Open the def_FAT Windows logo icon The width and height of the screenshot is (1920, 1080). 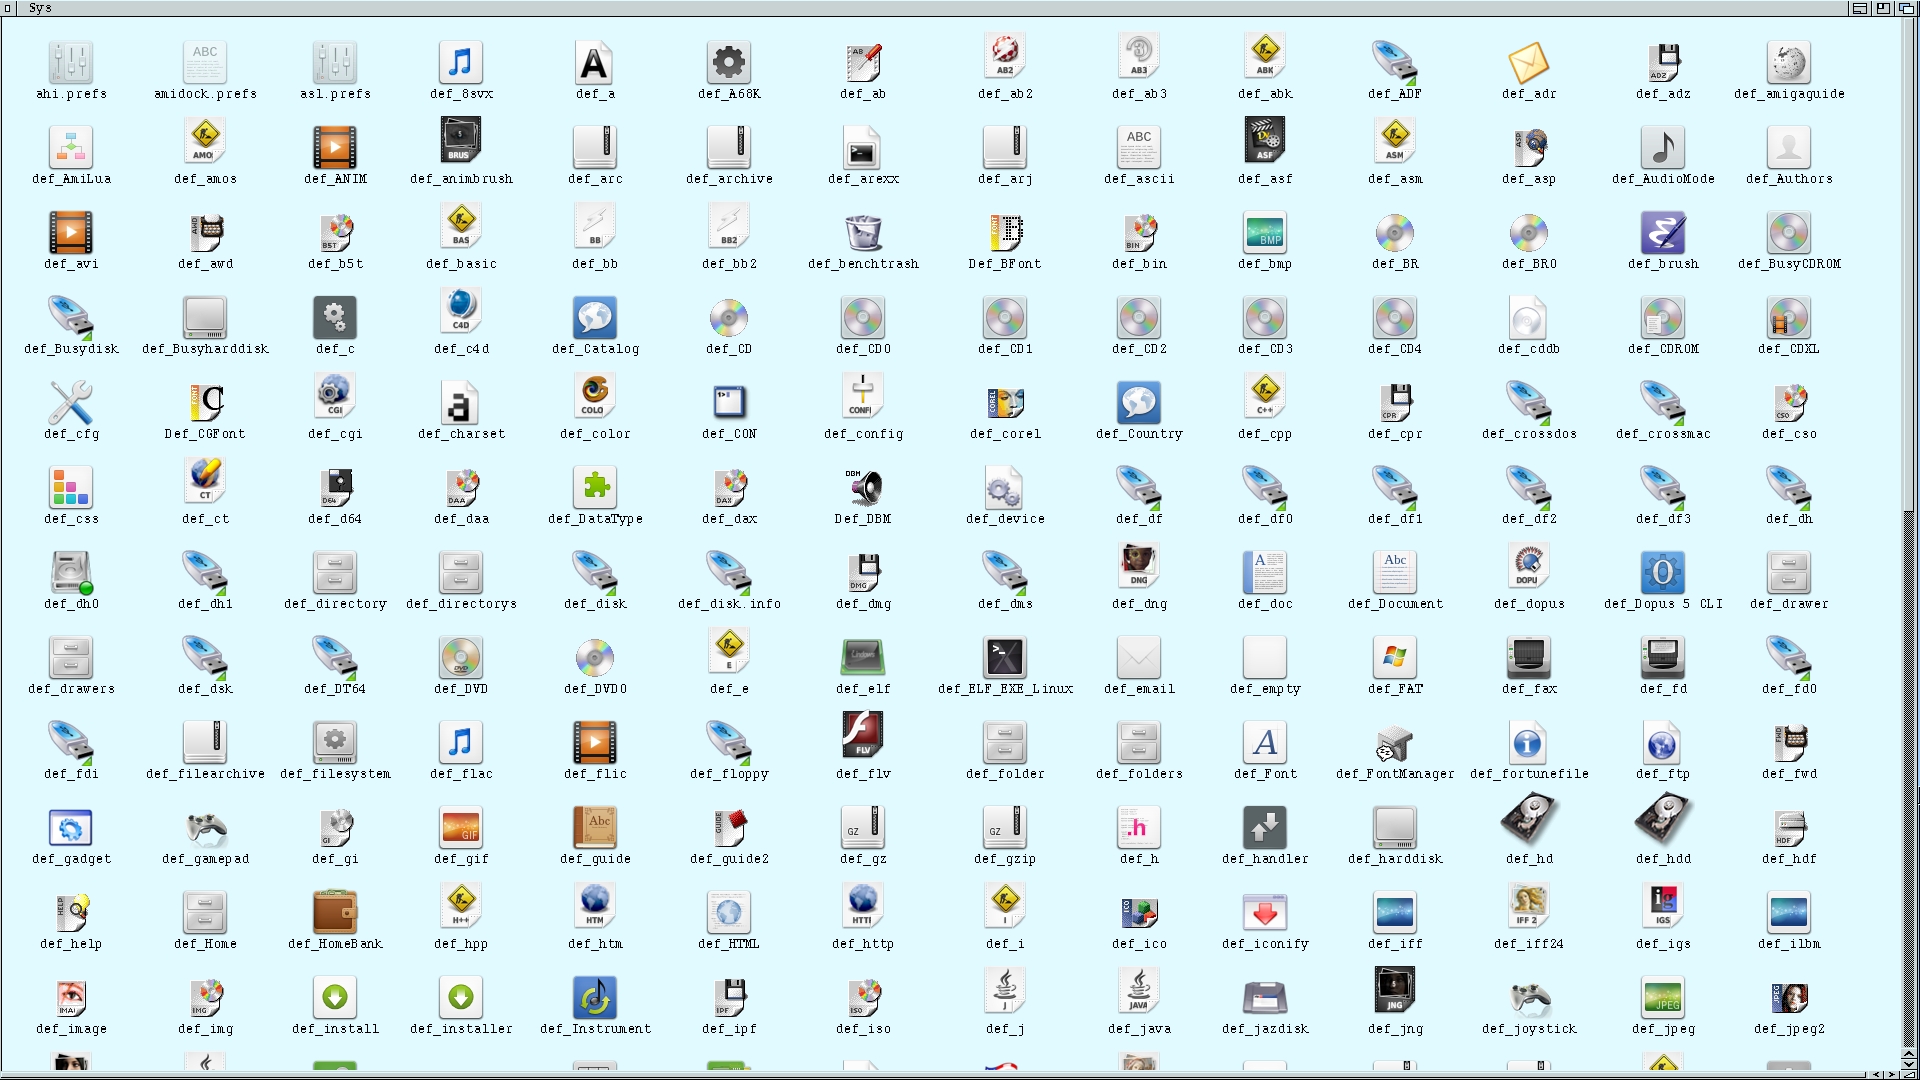pyautogui.click(x=1395, y=658)
